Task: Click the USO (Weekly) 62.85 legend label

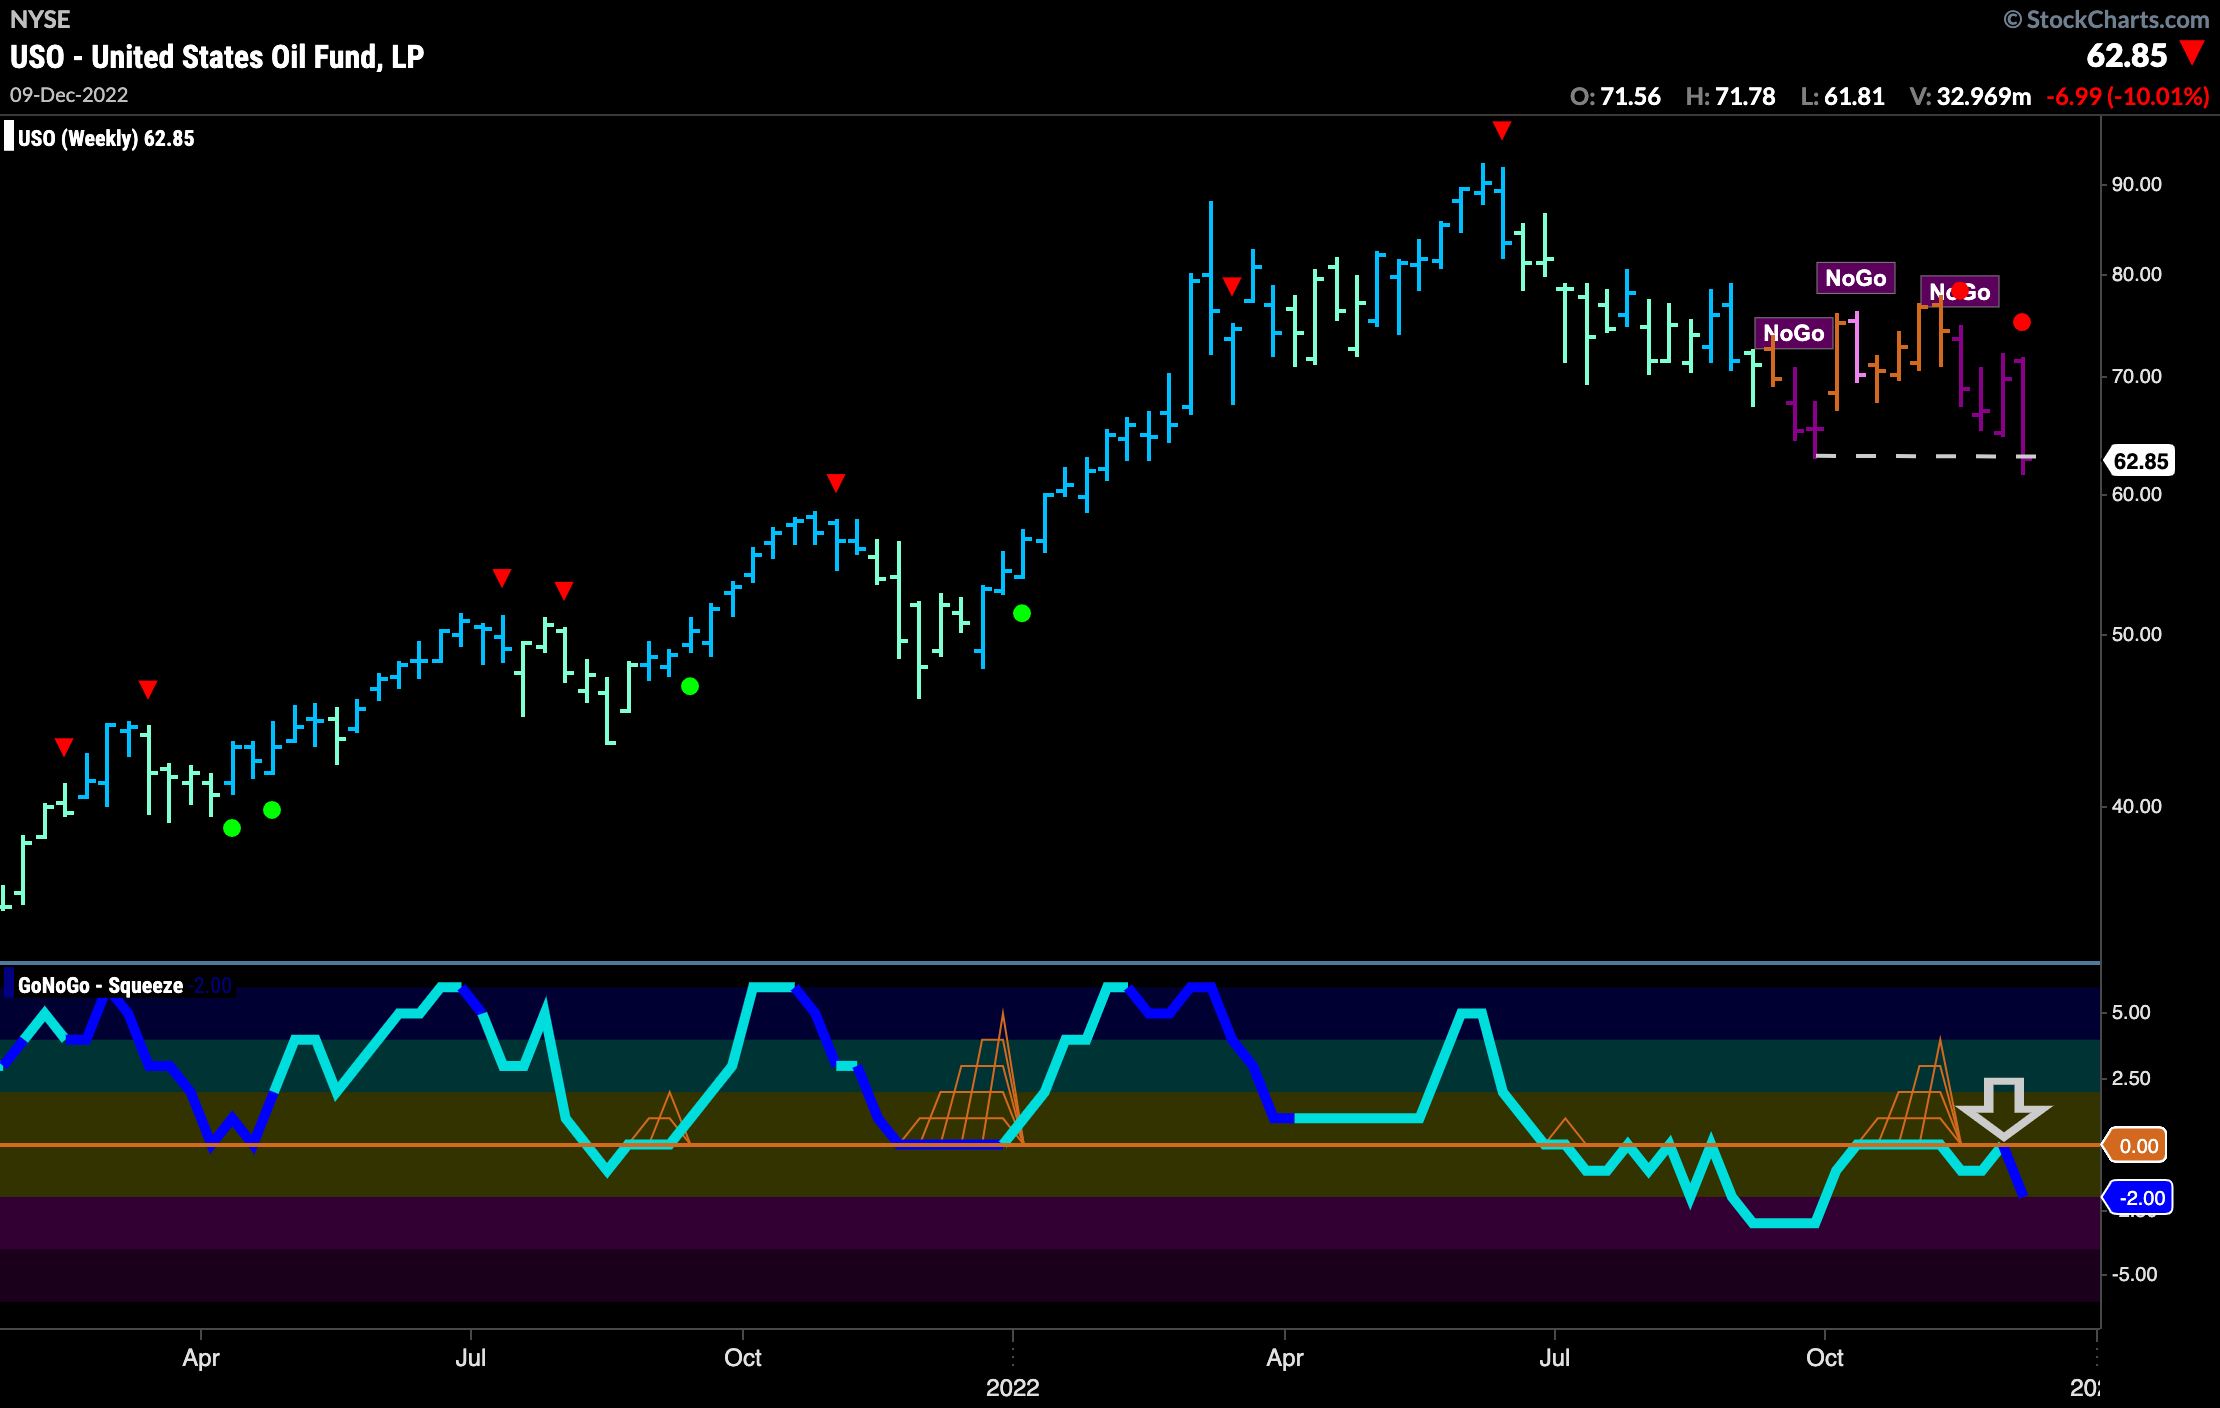Action: (106, 138)
